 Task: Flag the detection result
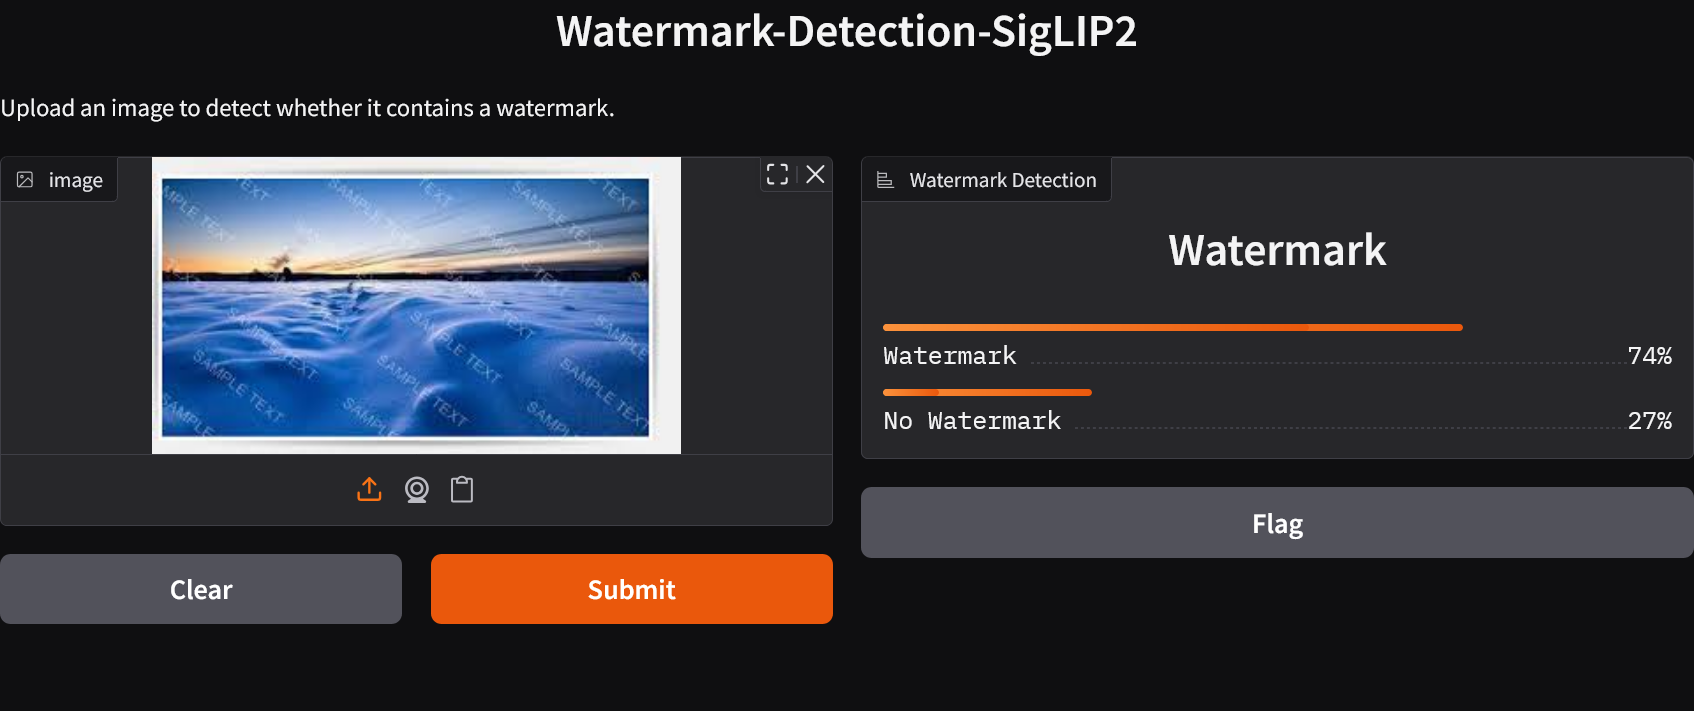[x=1277, y=523]
